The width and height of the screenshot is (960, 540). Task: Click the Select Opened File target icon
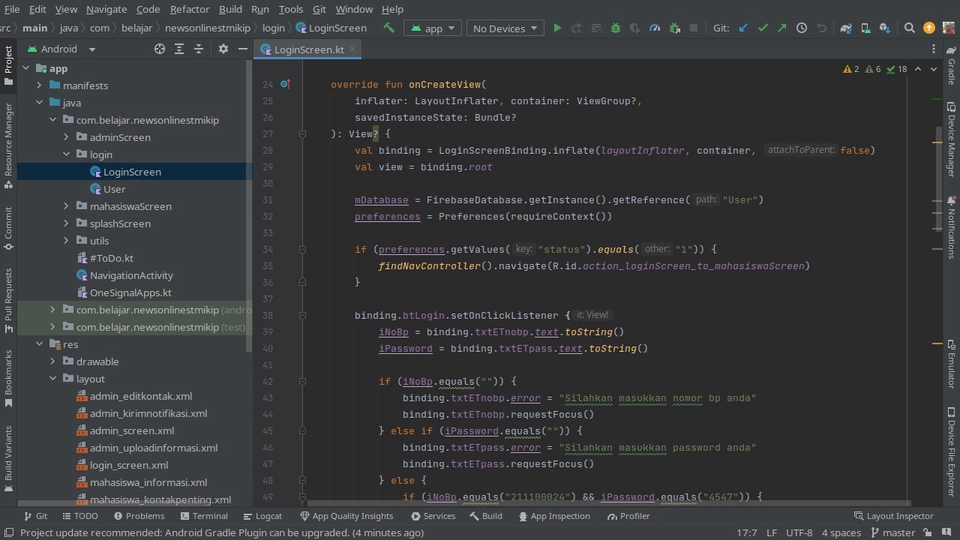point(159,48)
